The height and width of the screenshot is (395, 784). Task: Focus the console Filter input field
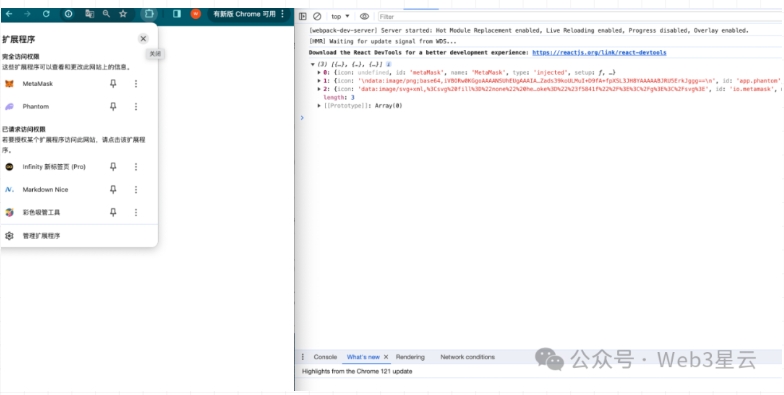coord(580,16)
